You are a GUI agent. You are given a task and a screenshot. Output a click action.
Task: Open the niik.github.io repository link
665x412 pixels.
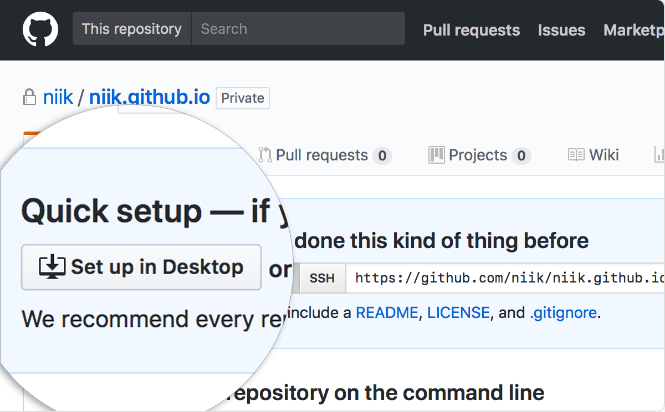149,98
